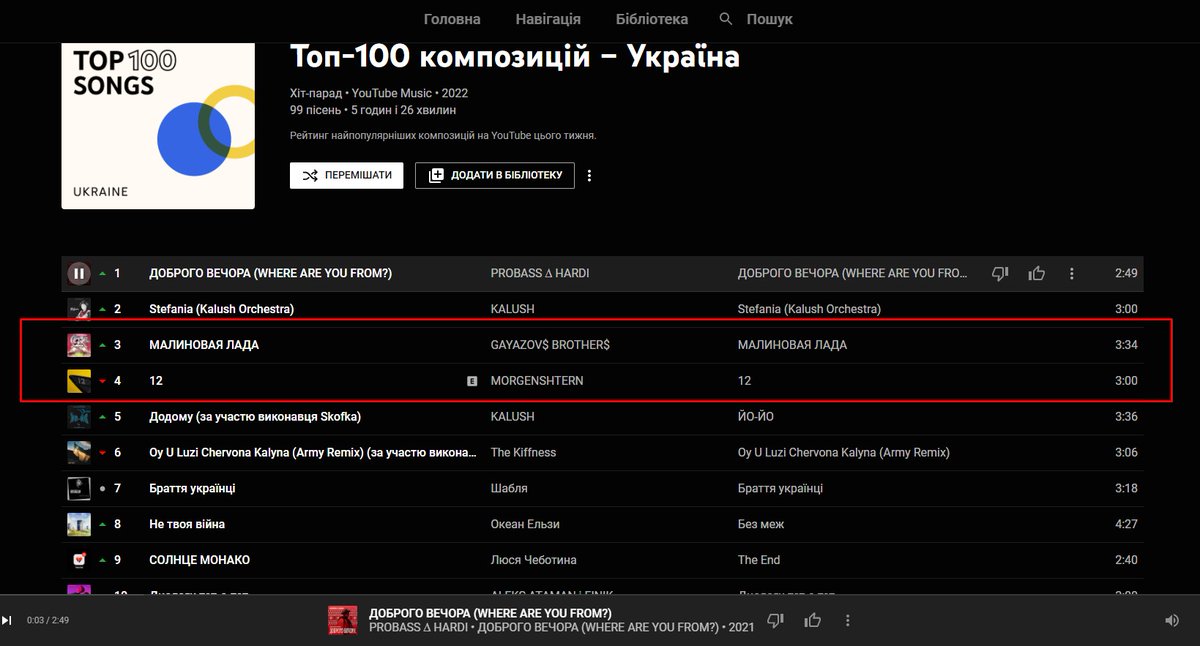Image resolution: width=1200 pixels, height=646 pixels.
Task: Click title ДОБРОГО ВЕЧОРА in player bar
Action: pos(490,613)
